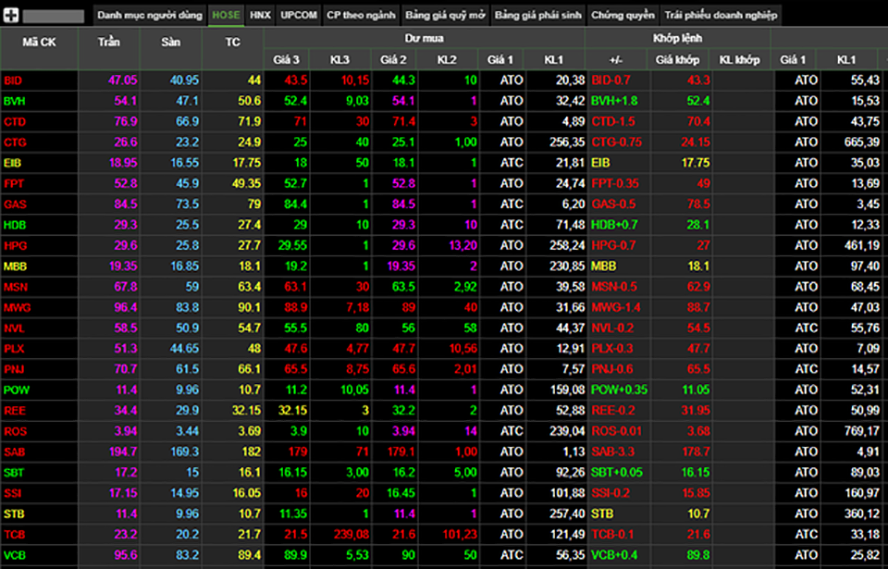Open CP theo ngành tab

pos(361,16)
